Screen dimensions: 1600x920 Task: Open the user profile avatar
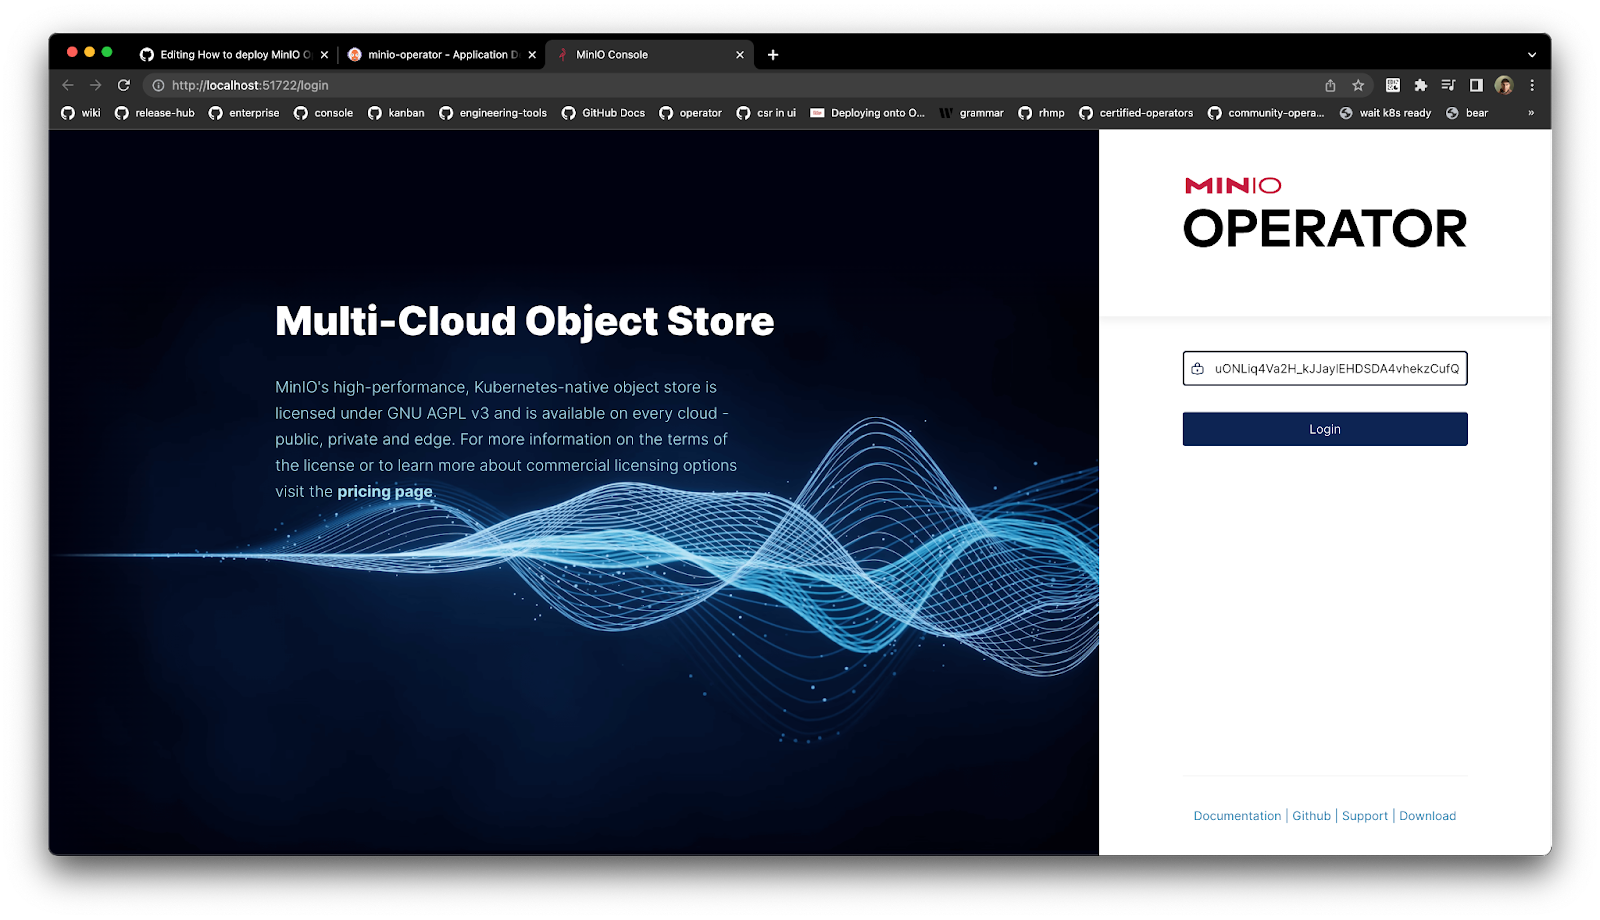1504,85
